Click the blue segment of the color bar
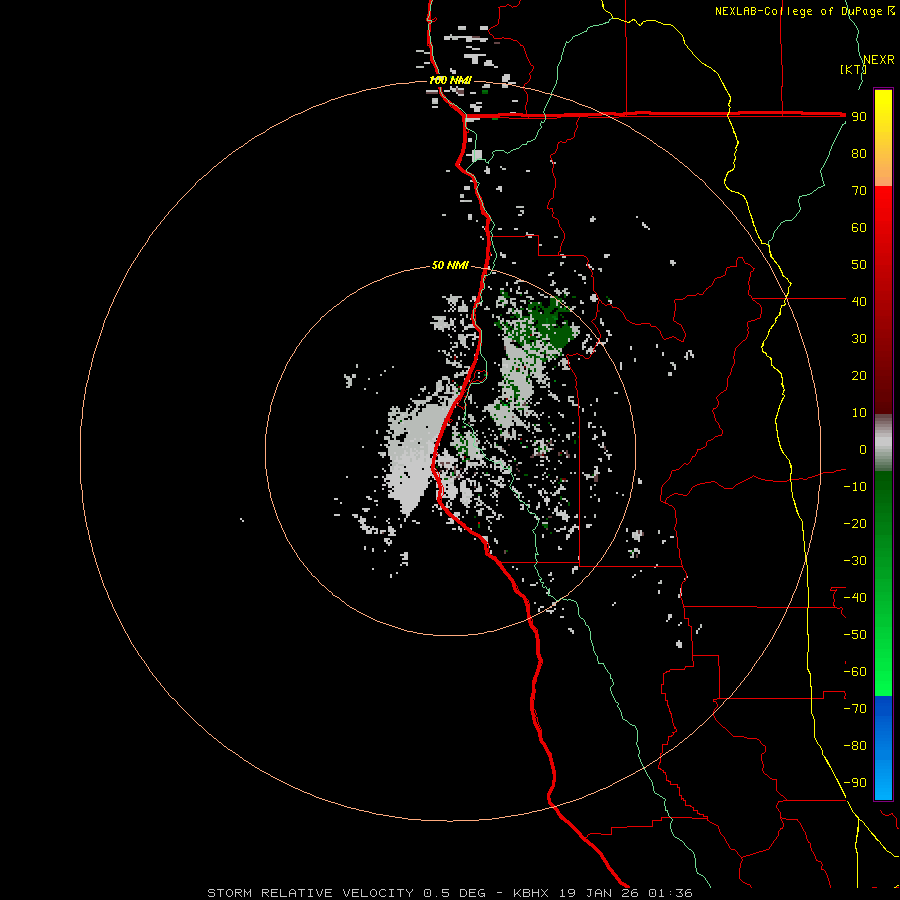 (883, 748)
